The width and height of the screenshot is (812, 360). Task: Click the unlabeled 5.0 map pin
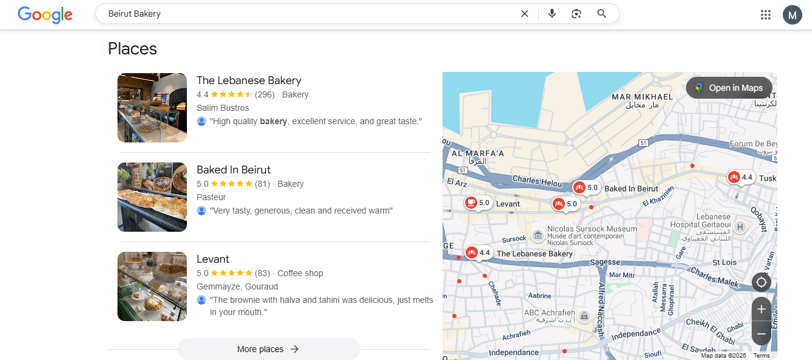click(566, 204)
